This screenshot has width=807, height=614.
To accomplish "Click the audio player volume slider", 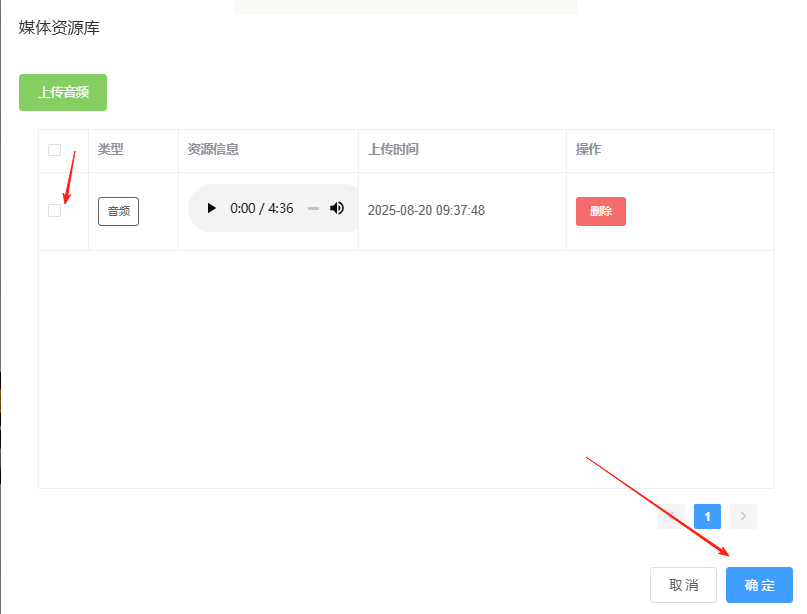I will pos(313,208).
